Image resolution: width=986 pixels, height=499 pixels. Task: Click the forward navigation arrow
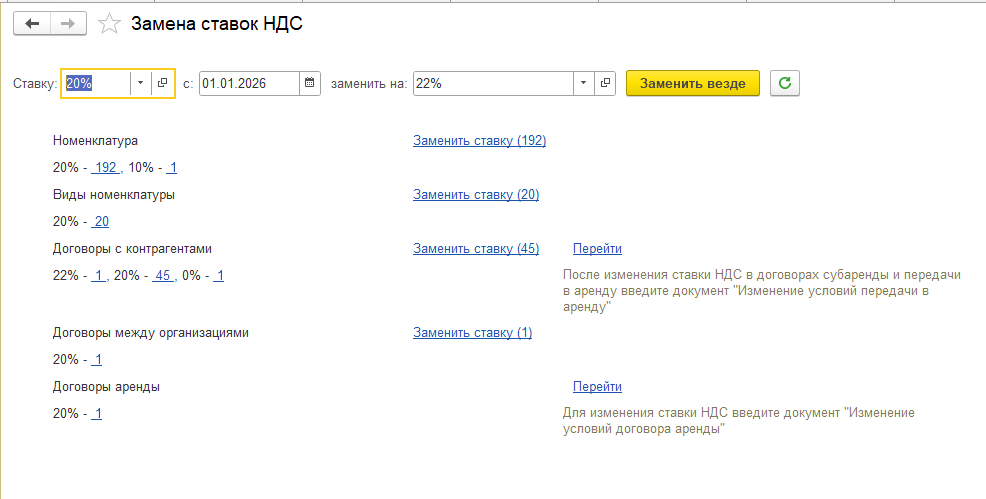(x=68, y=24)
